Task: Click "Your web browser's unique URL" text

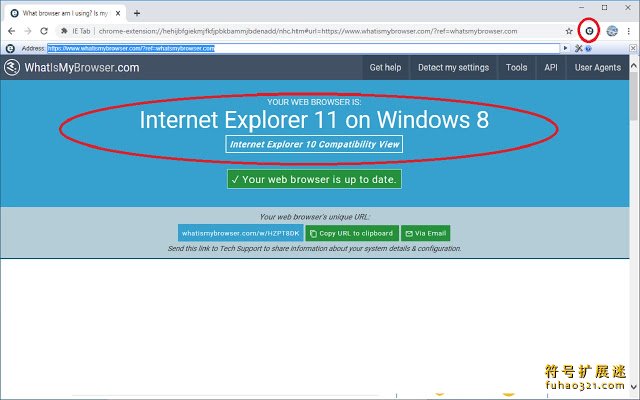Action: pos(315,217)
